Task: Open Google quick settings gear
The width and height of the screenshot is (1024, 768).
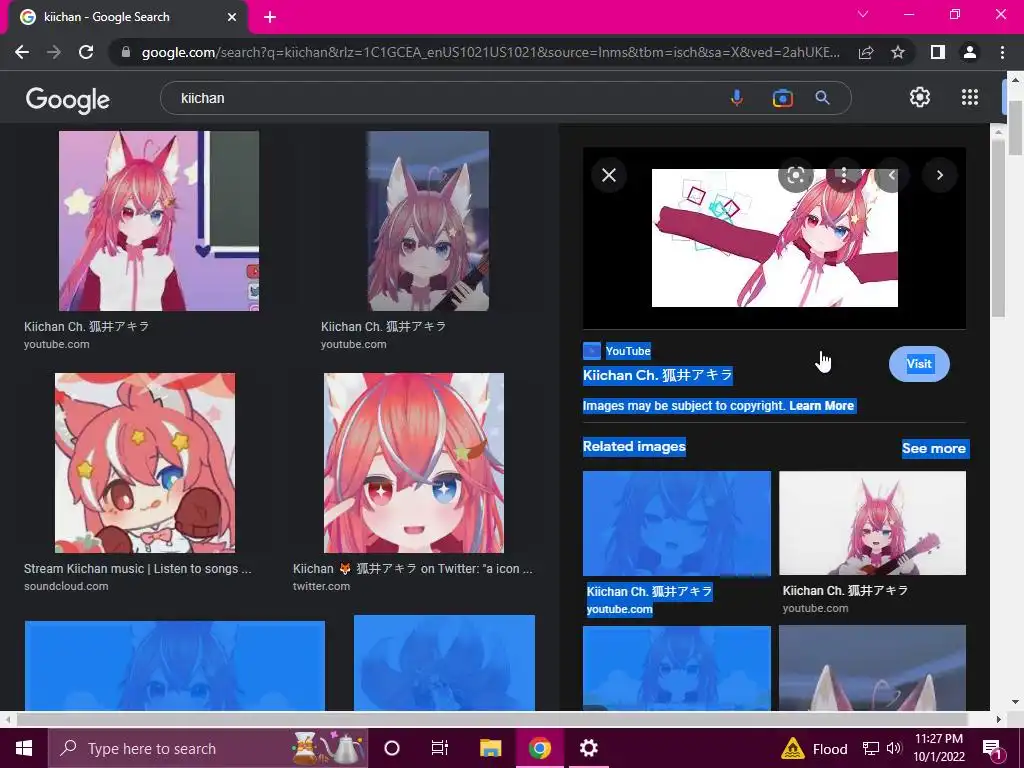Action: click(x=920, y=97)
